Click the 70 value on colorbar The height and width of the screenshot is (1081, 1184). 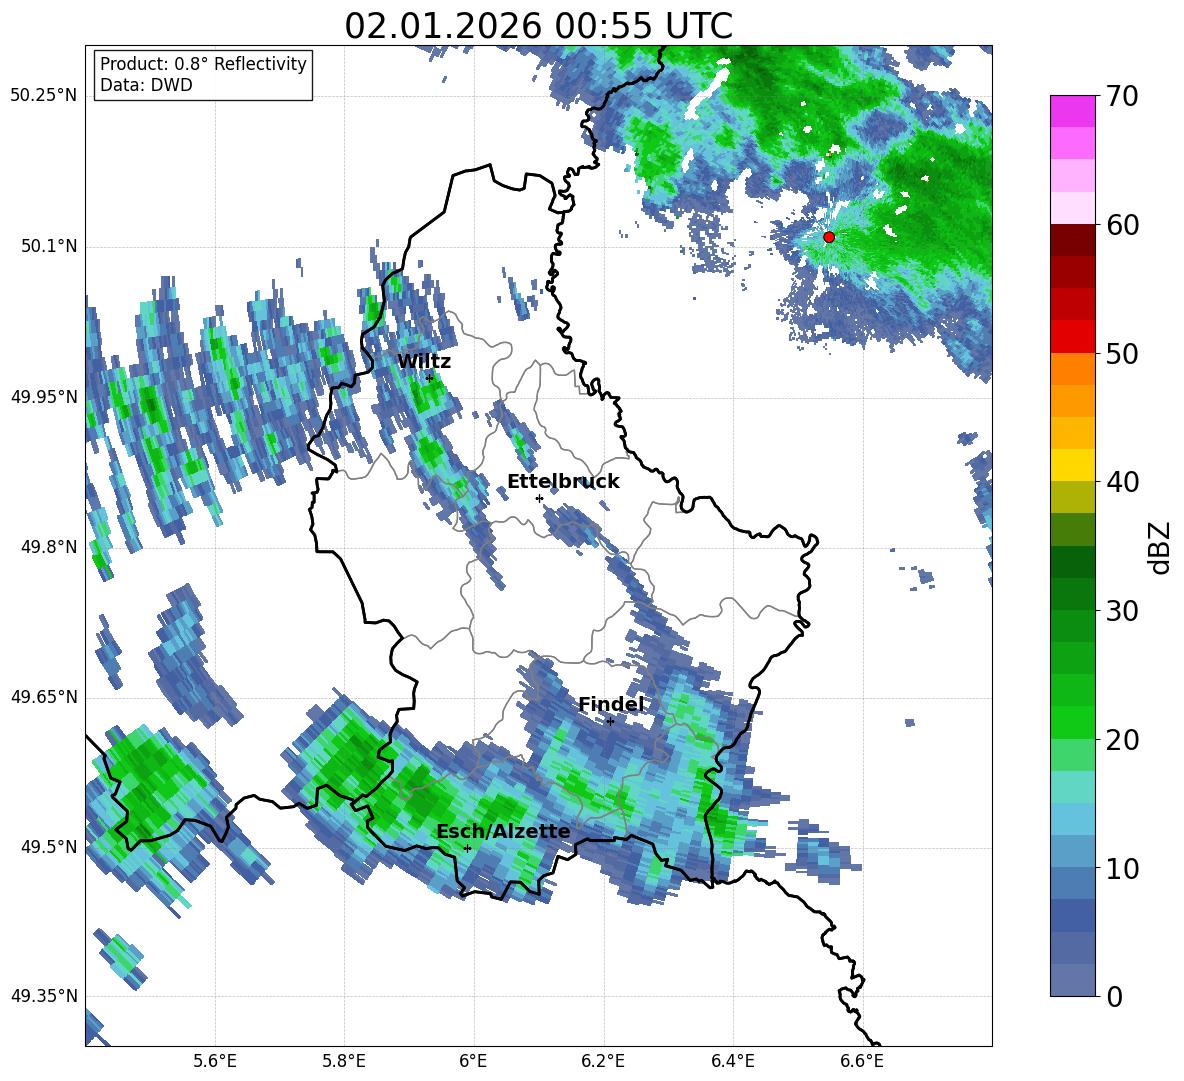tap(1122, 97)
